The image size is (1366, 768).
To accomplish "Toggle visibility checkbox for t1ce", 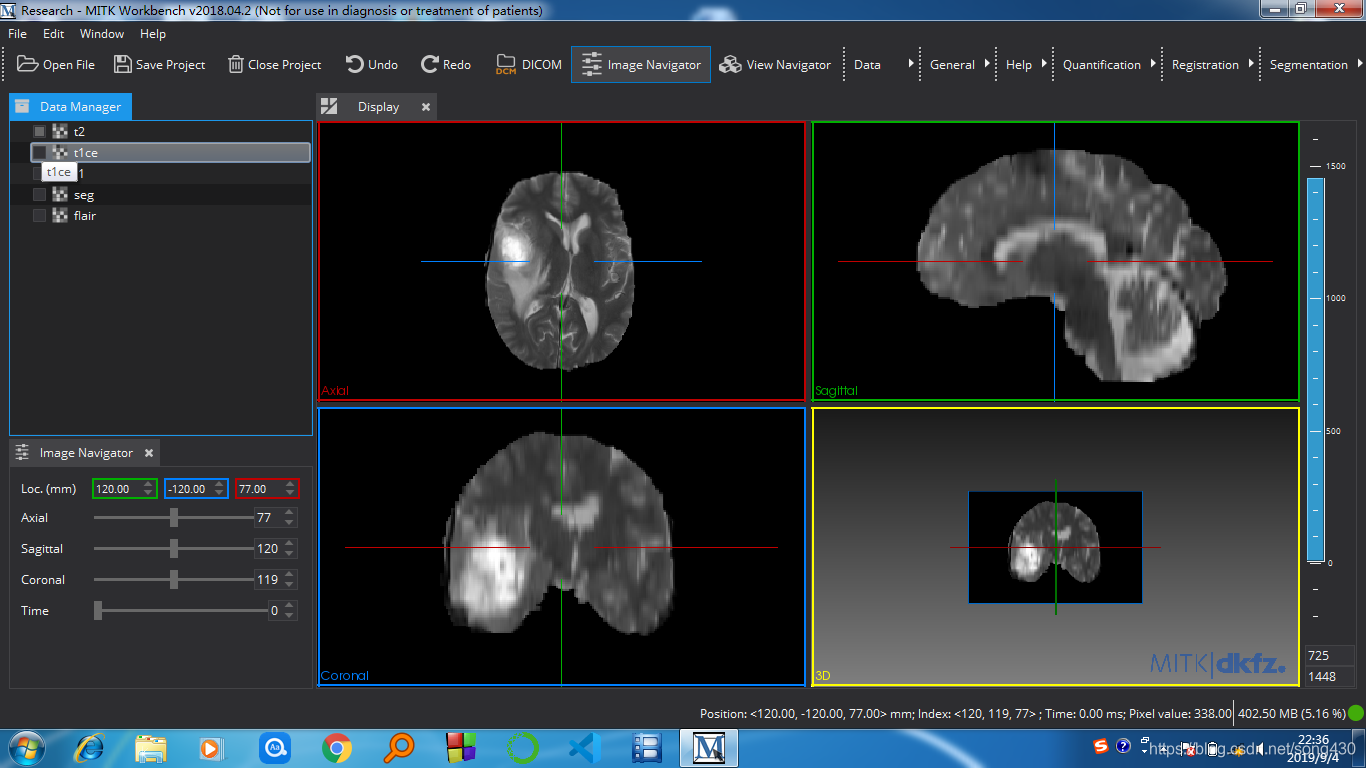I will (39, 152).
